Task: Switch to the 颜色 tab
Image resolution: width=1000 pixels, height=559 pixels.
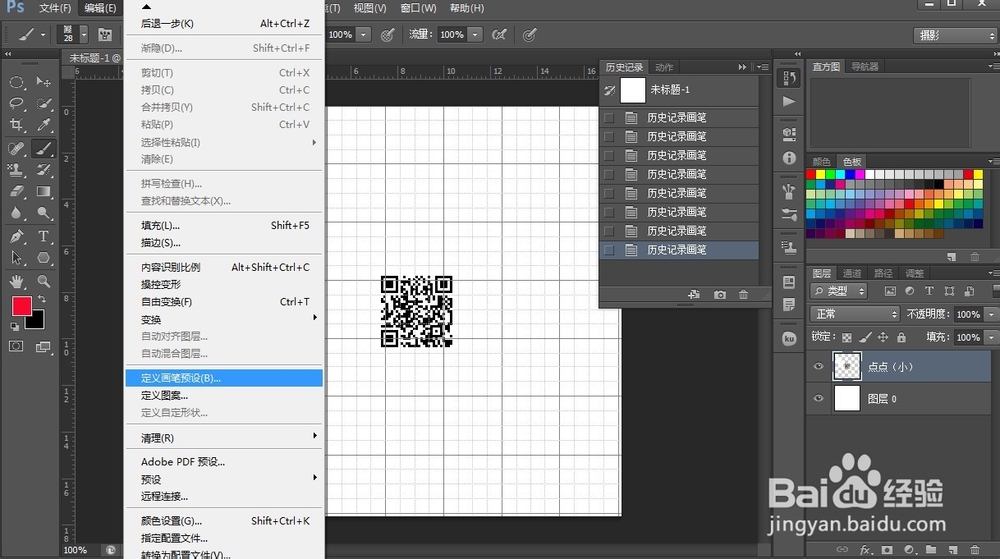Action: click(821, 161)
